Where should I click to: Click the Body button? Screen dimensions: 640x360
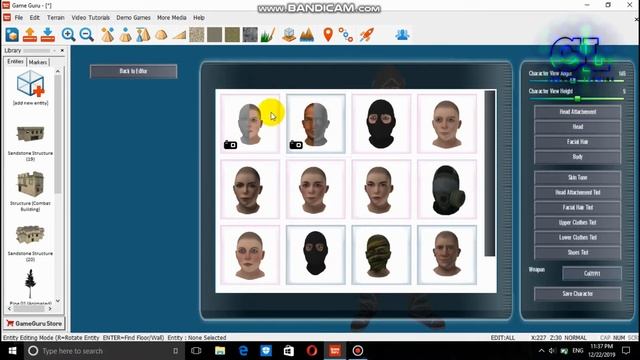click(578, 157)
